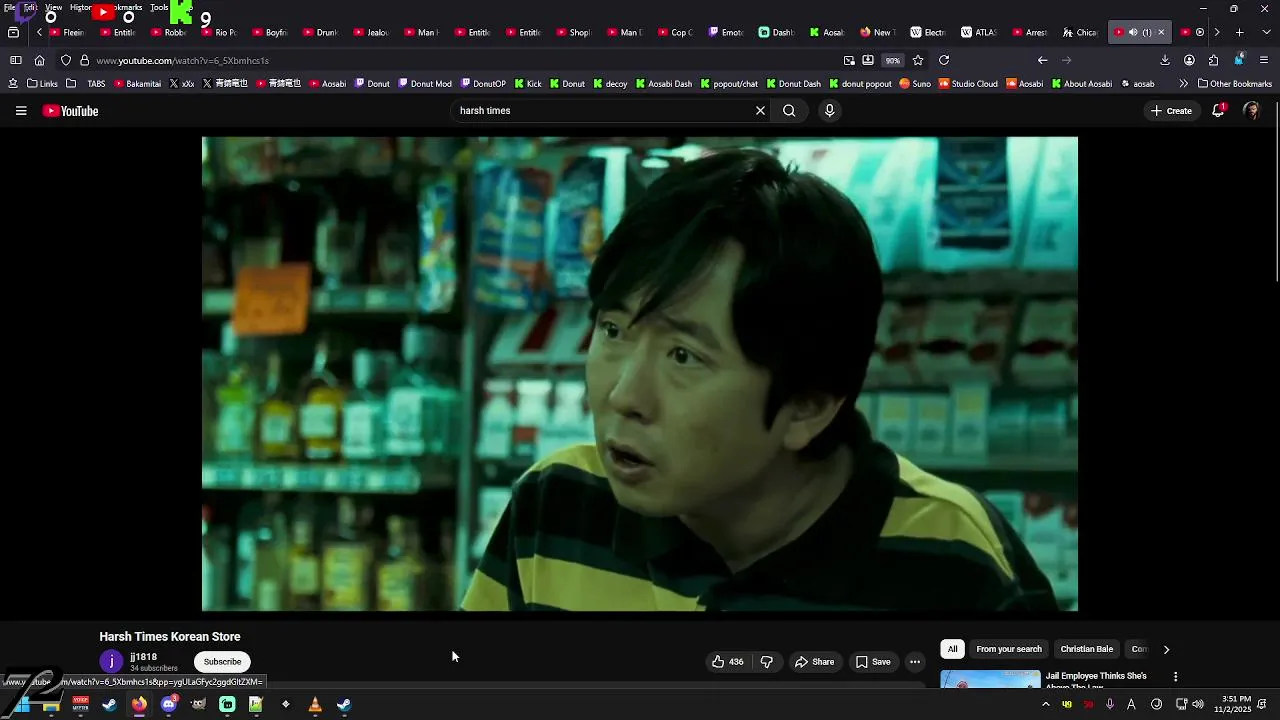Save the video to a playlist

[x=873, y=662]
